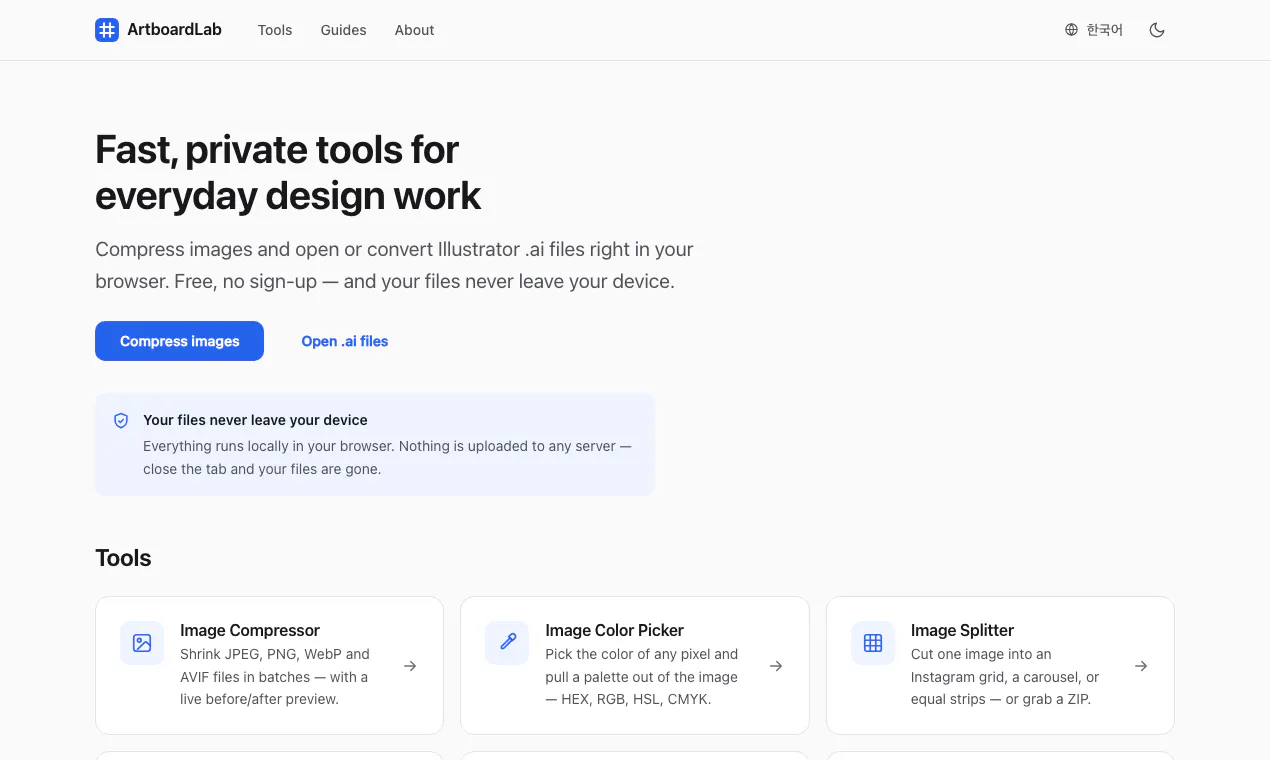Viewport: 1270px width, 760px height.
Task: Click the 'Pick the color of any pixel' description
Action: (x=642, y=677)
